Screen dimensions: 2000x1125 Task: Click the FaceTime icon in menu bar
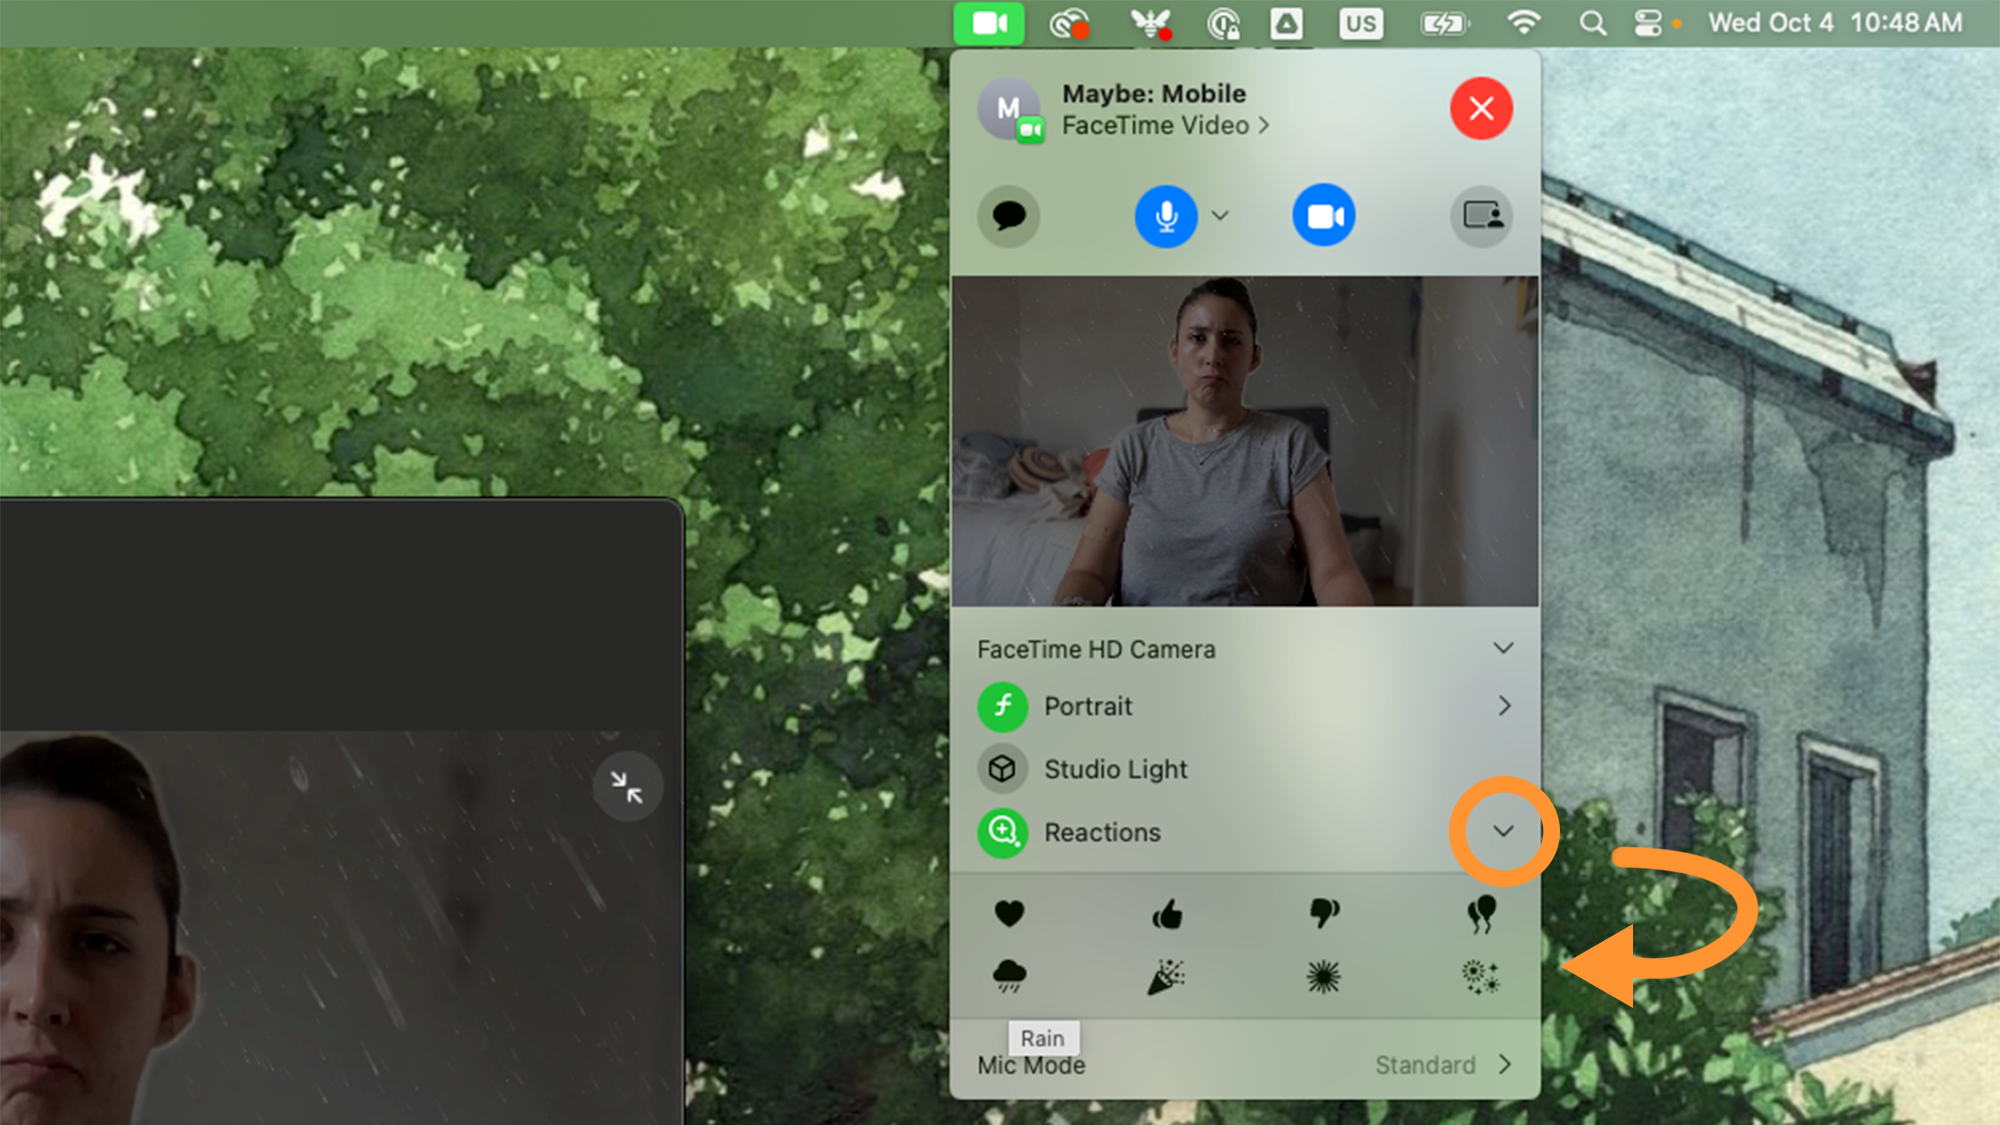tap(989, 22)
